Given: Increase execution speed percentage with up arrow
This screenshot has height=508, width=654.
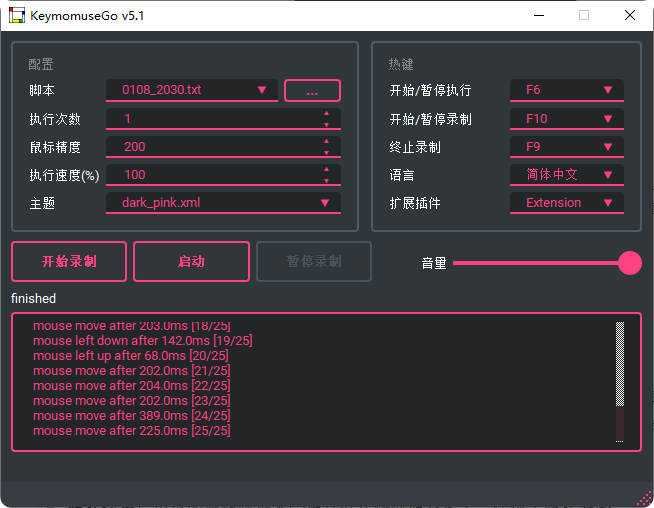Looking at the screenshot, I should pyautogui.click(x=326, y=169).
